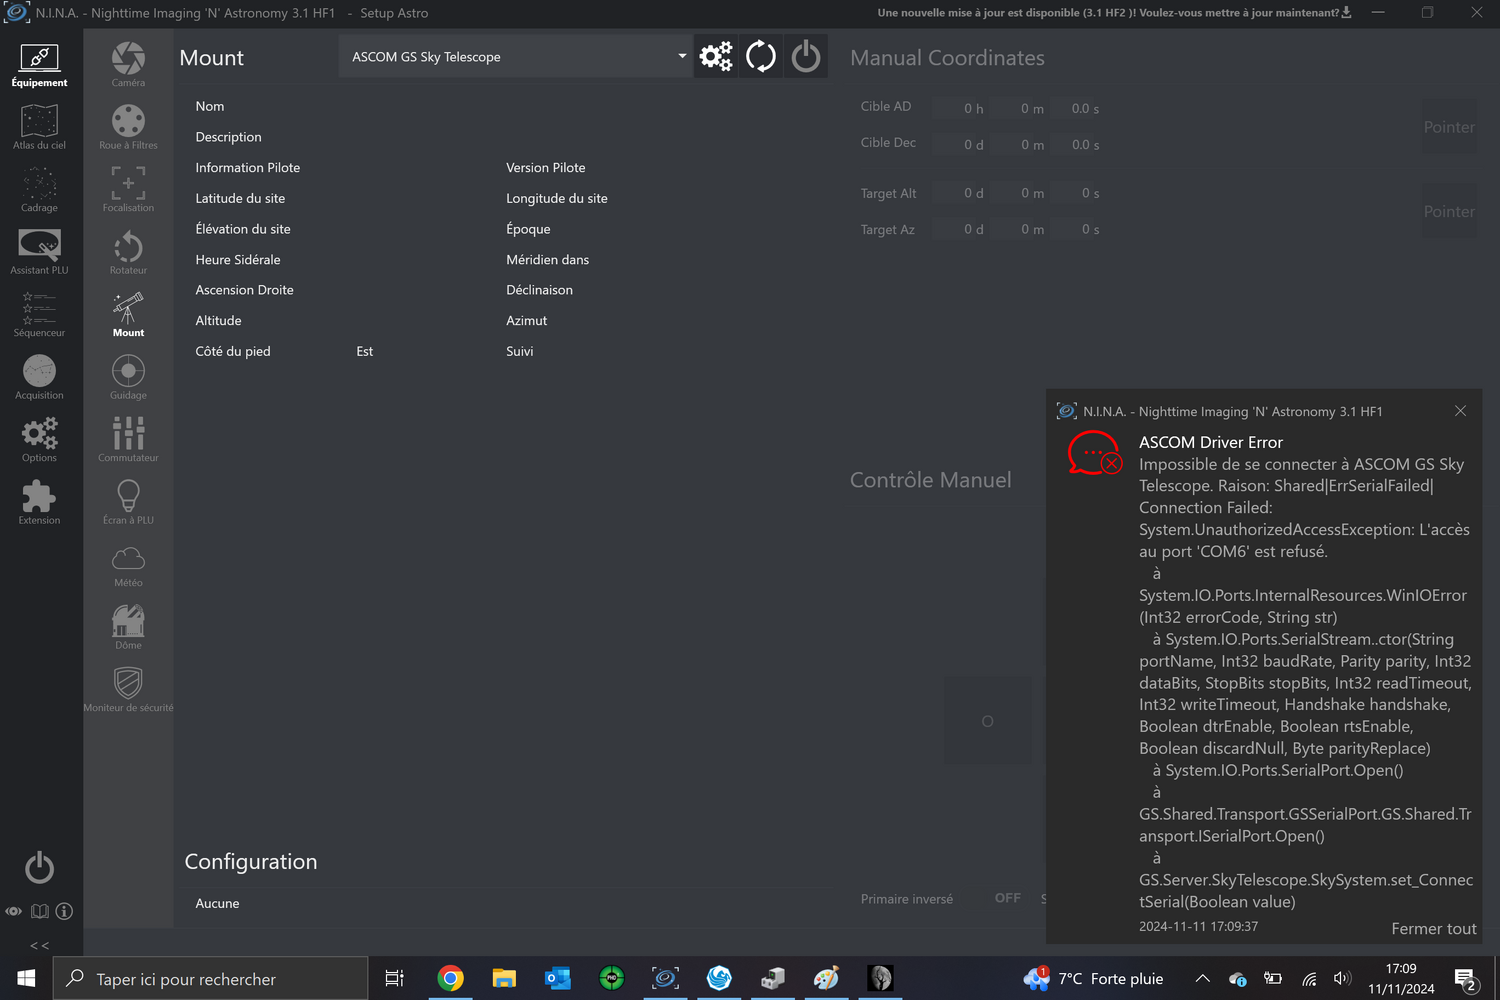
Task: Click the Cible AD hours field
Action: (x=961, y=108)
